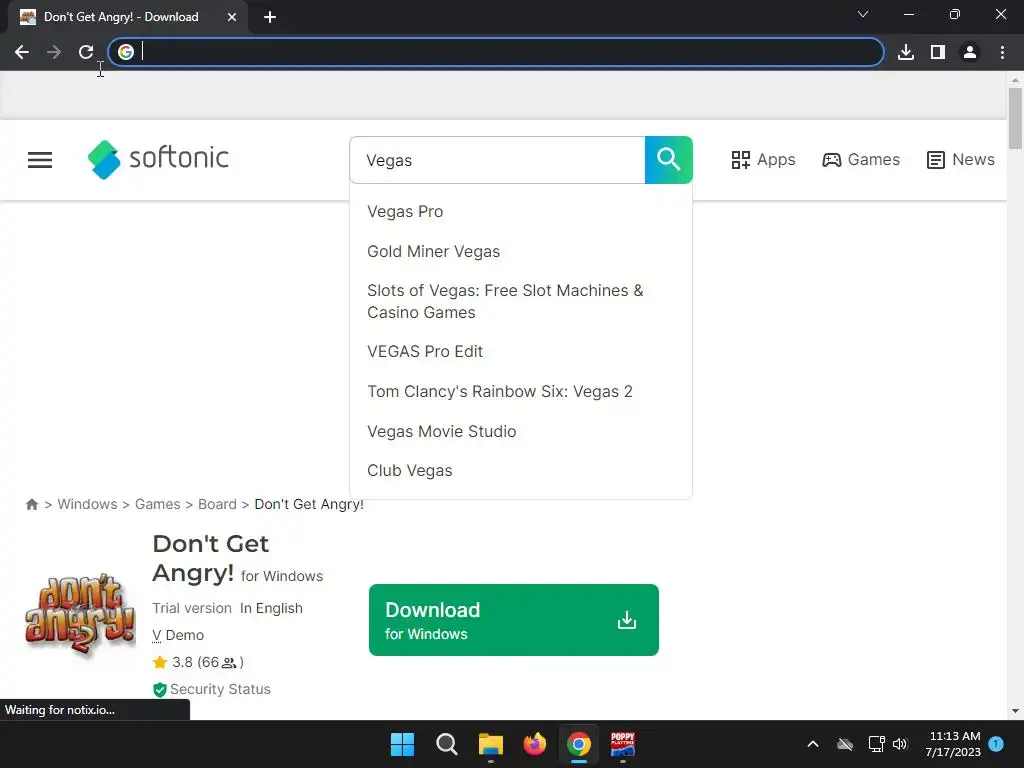Image resolution: width=1024 pixels, height=768 pixels.
Task: Click the scrollbar down arrow
Action: pyautogui.click(x=1015, y=711)
